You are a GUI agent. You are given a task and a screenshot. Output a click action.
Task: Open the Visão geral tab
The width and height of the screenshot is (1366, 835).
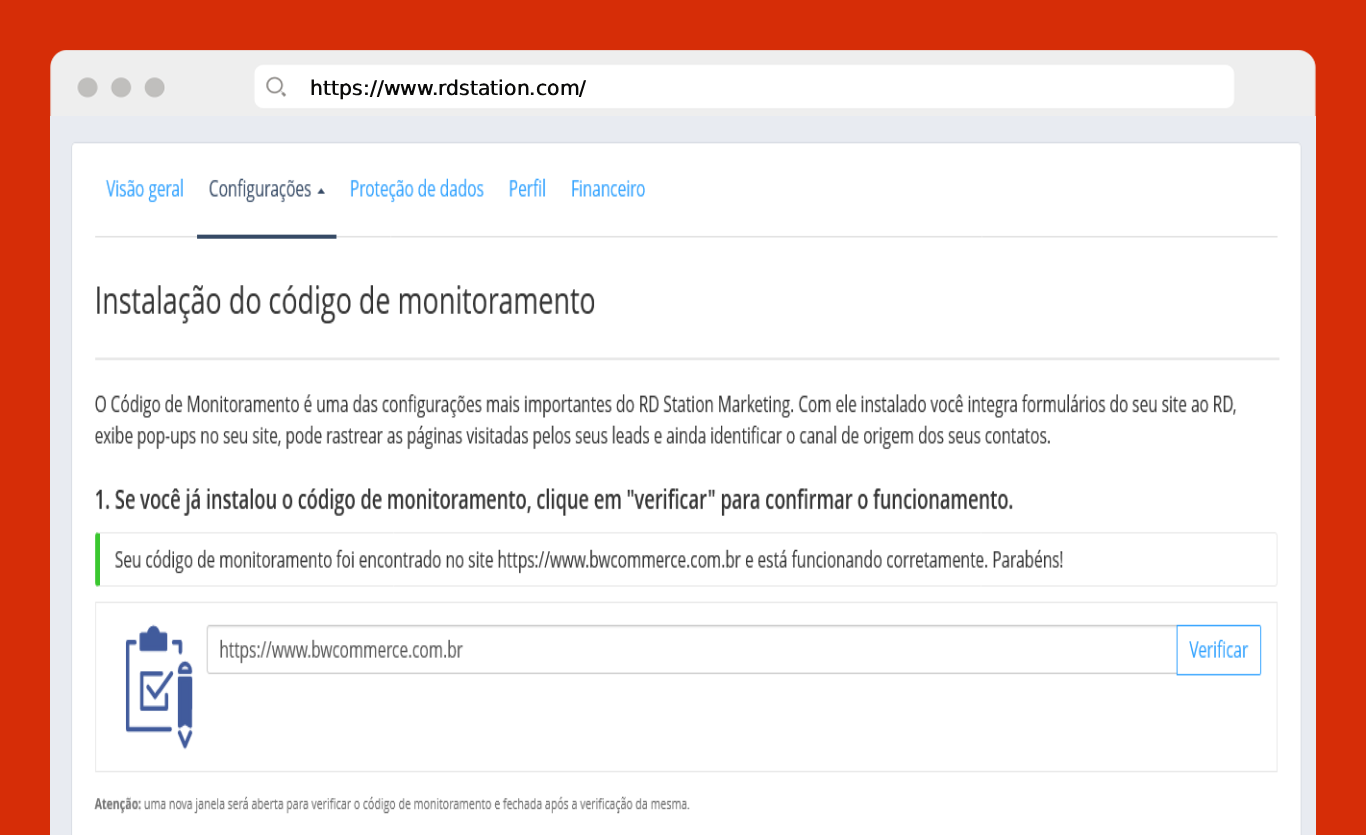point(145,189)
